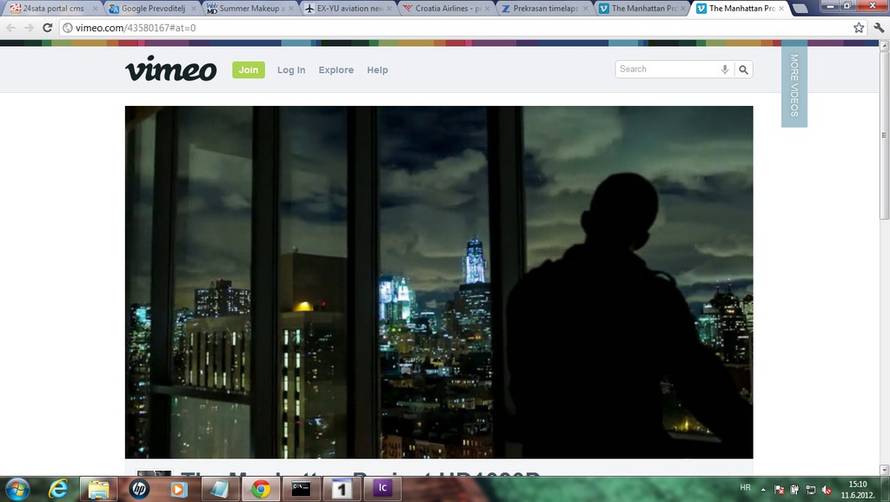Open the taskbar clock showing 15:10

[858, 490]
